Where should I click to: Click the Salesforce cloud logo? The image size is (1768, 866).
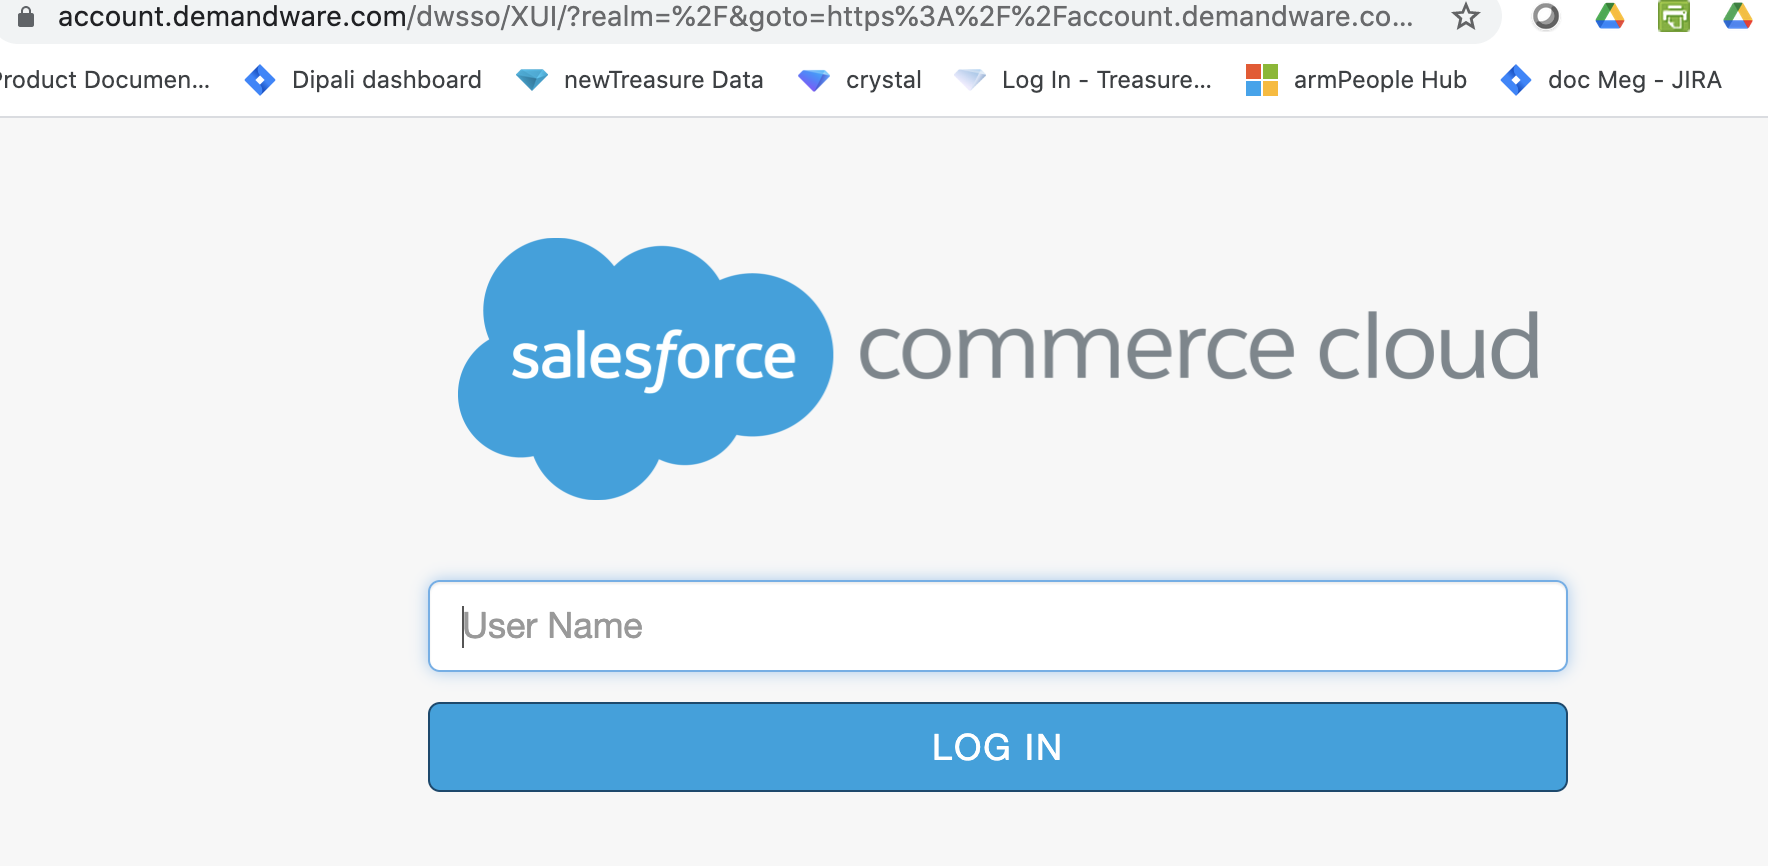click(x=645, y=367)
